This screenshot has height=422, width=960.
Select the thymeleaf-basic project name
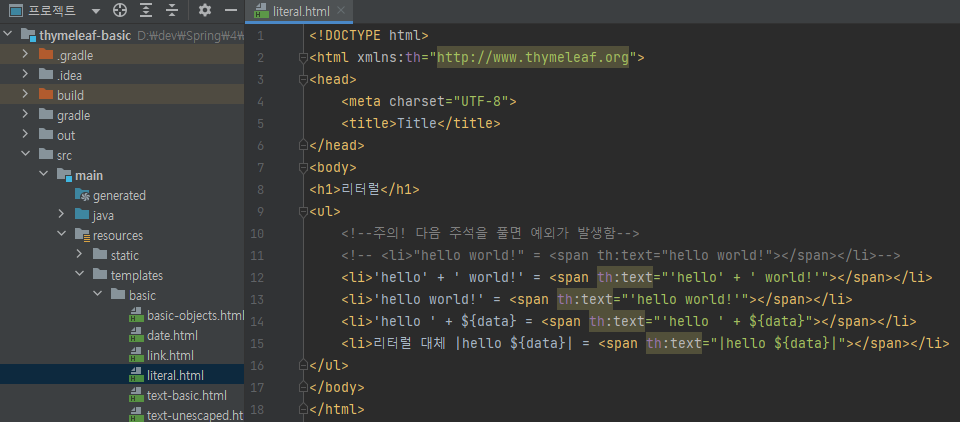[85, 36]
